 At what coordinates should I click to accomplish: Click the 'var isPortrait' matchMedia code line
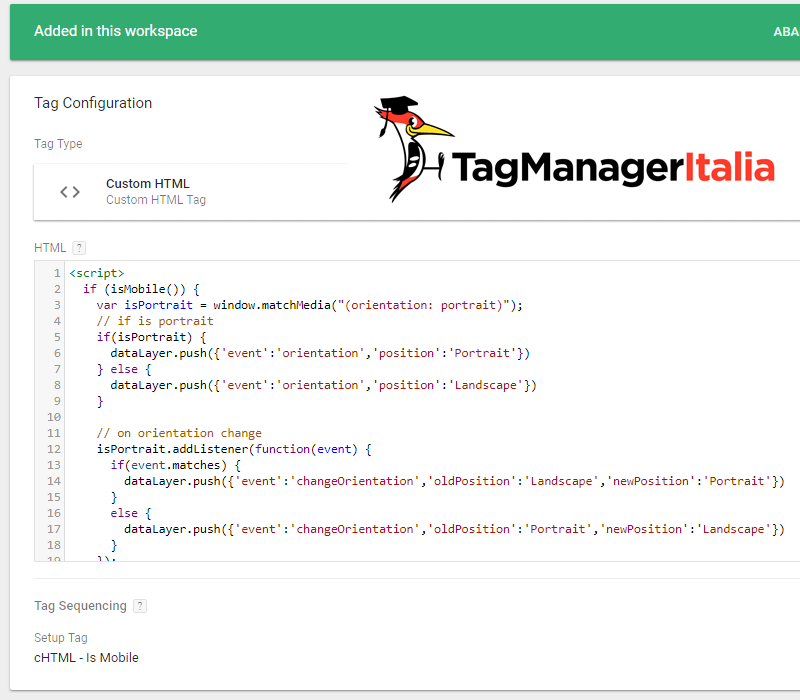[310, 305]
